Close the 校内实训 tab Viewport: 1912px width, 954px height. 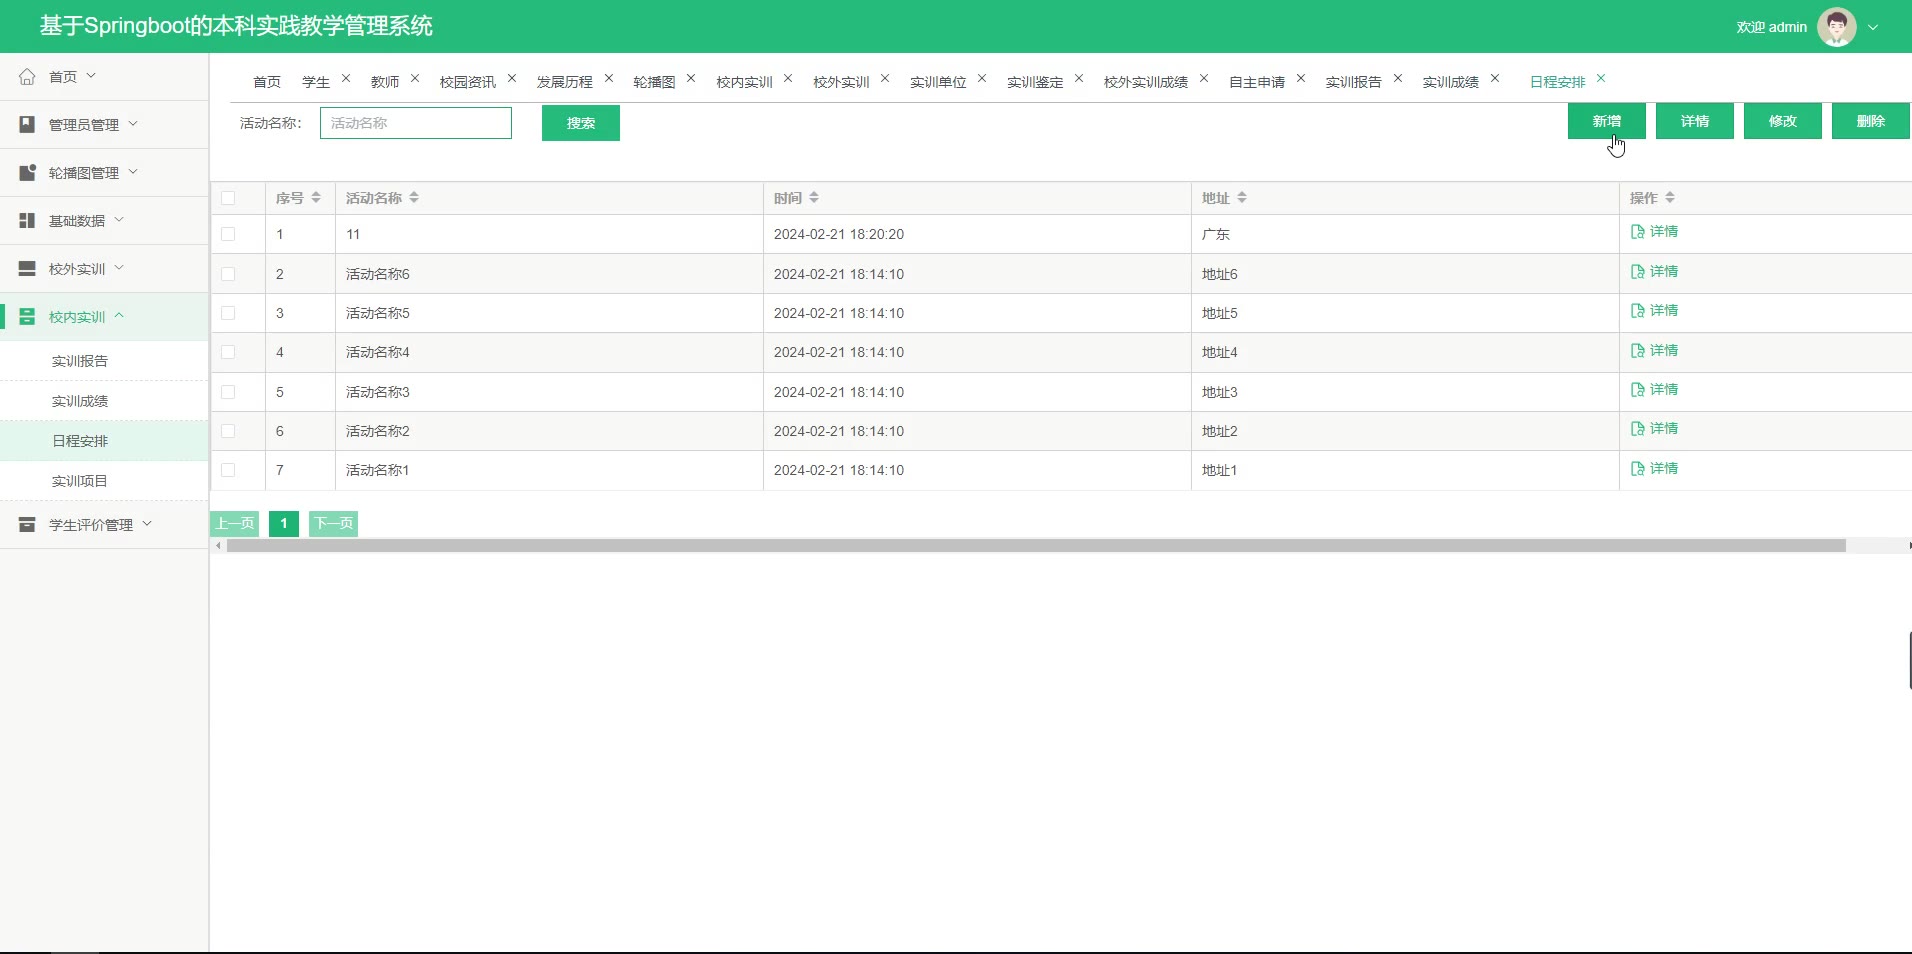click(788, 78)
